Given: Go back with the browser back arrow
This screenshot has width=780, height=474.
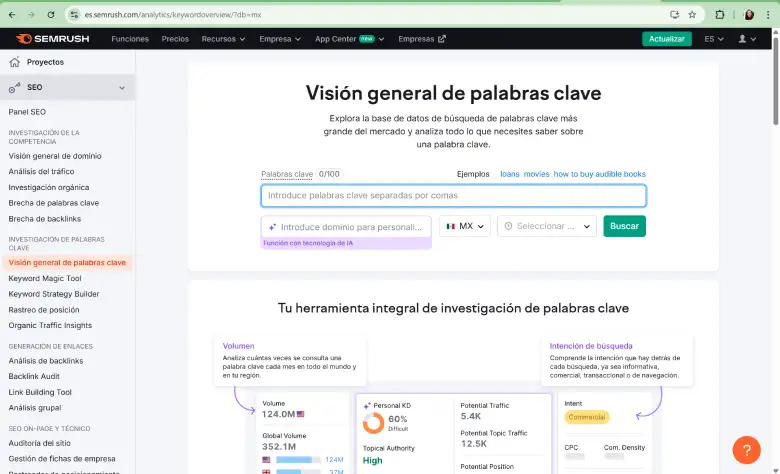Looking at the screenshot, I should [x=12, y=15].
